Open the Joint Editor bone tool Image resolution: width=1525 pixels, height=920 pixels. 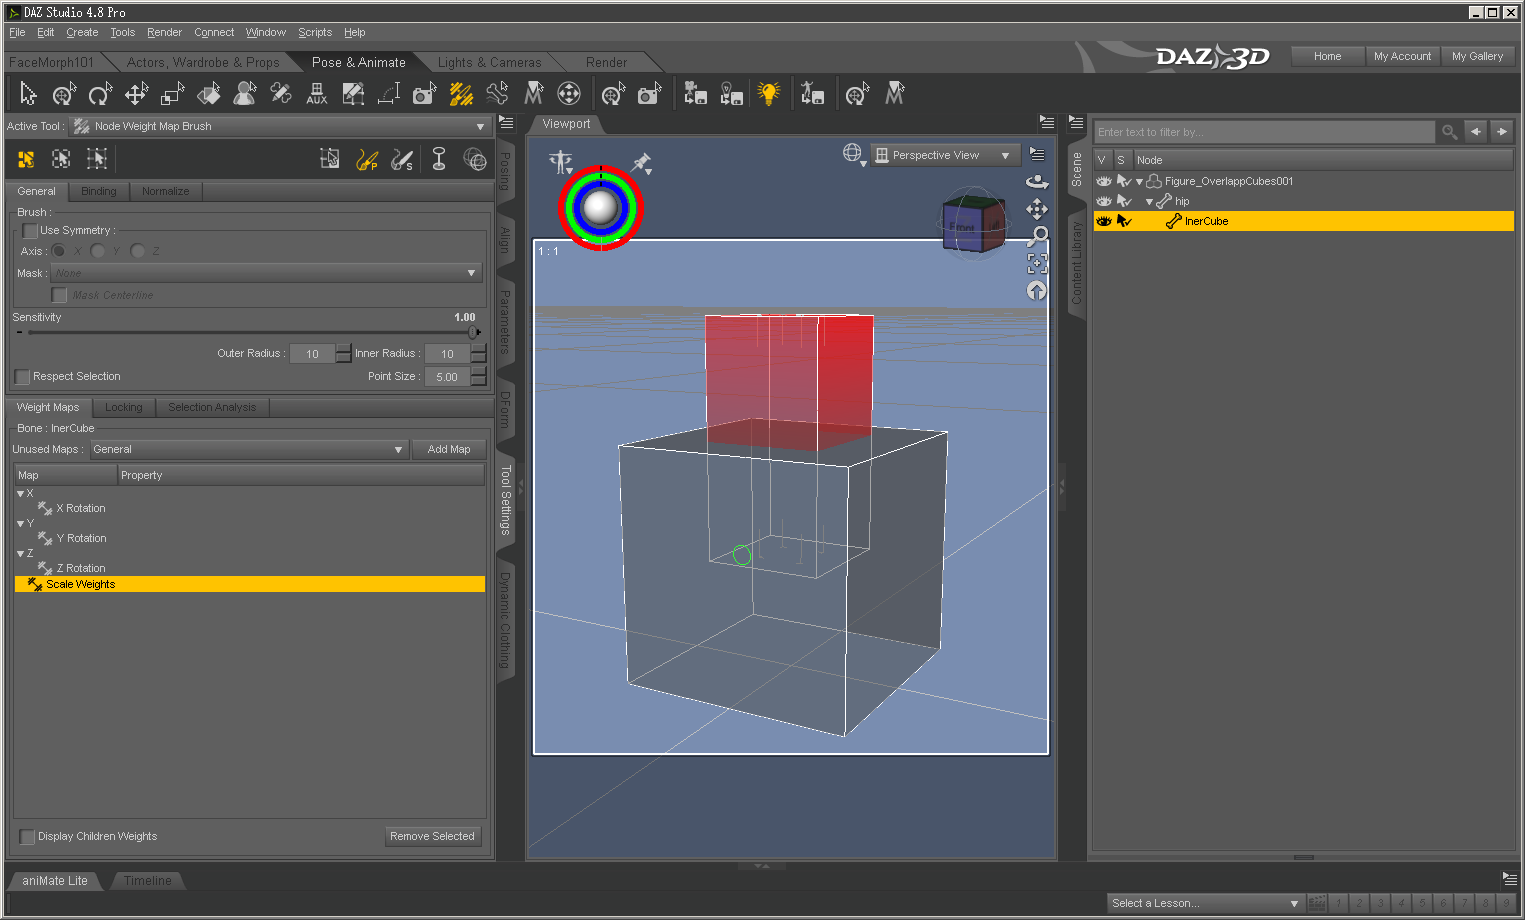click(281, 94)
